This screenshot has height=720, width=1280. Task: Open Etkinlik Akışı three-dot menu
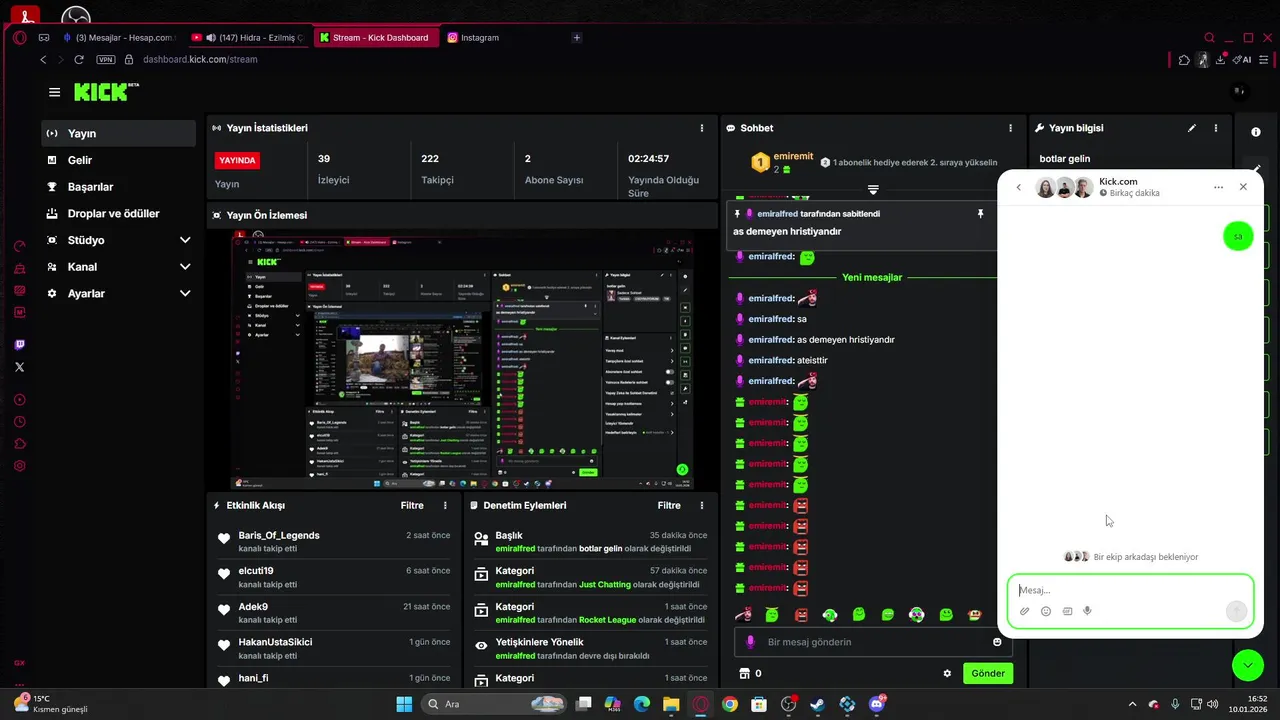(x=445, y=506)
